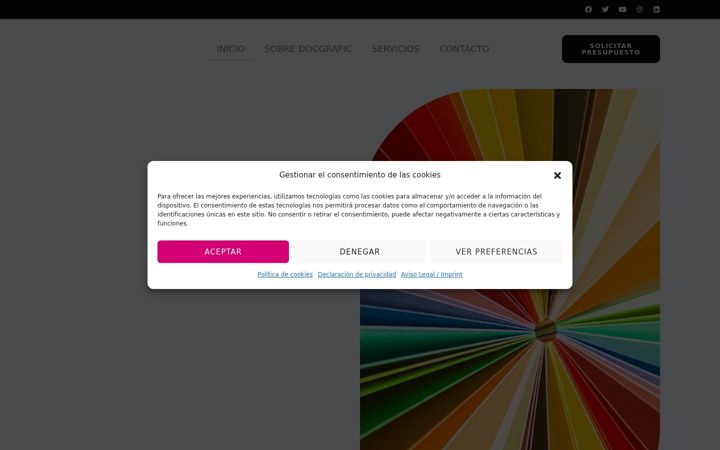Accept cookies with ACEPTAR button

tap(223, 252)
